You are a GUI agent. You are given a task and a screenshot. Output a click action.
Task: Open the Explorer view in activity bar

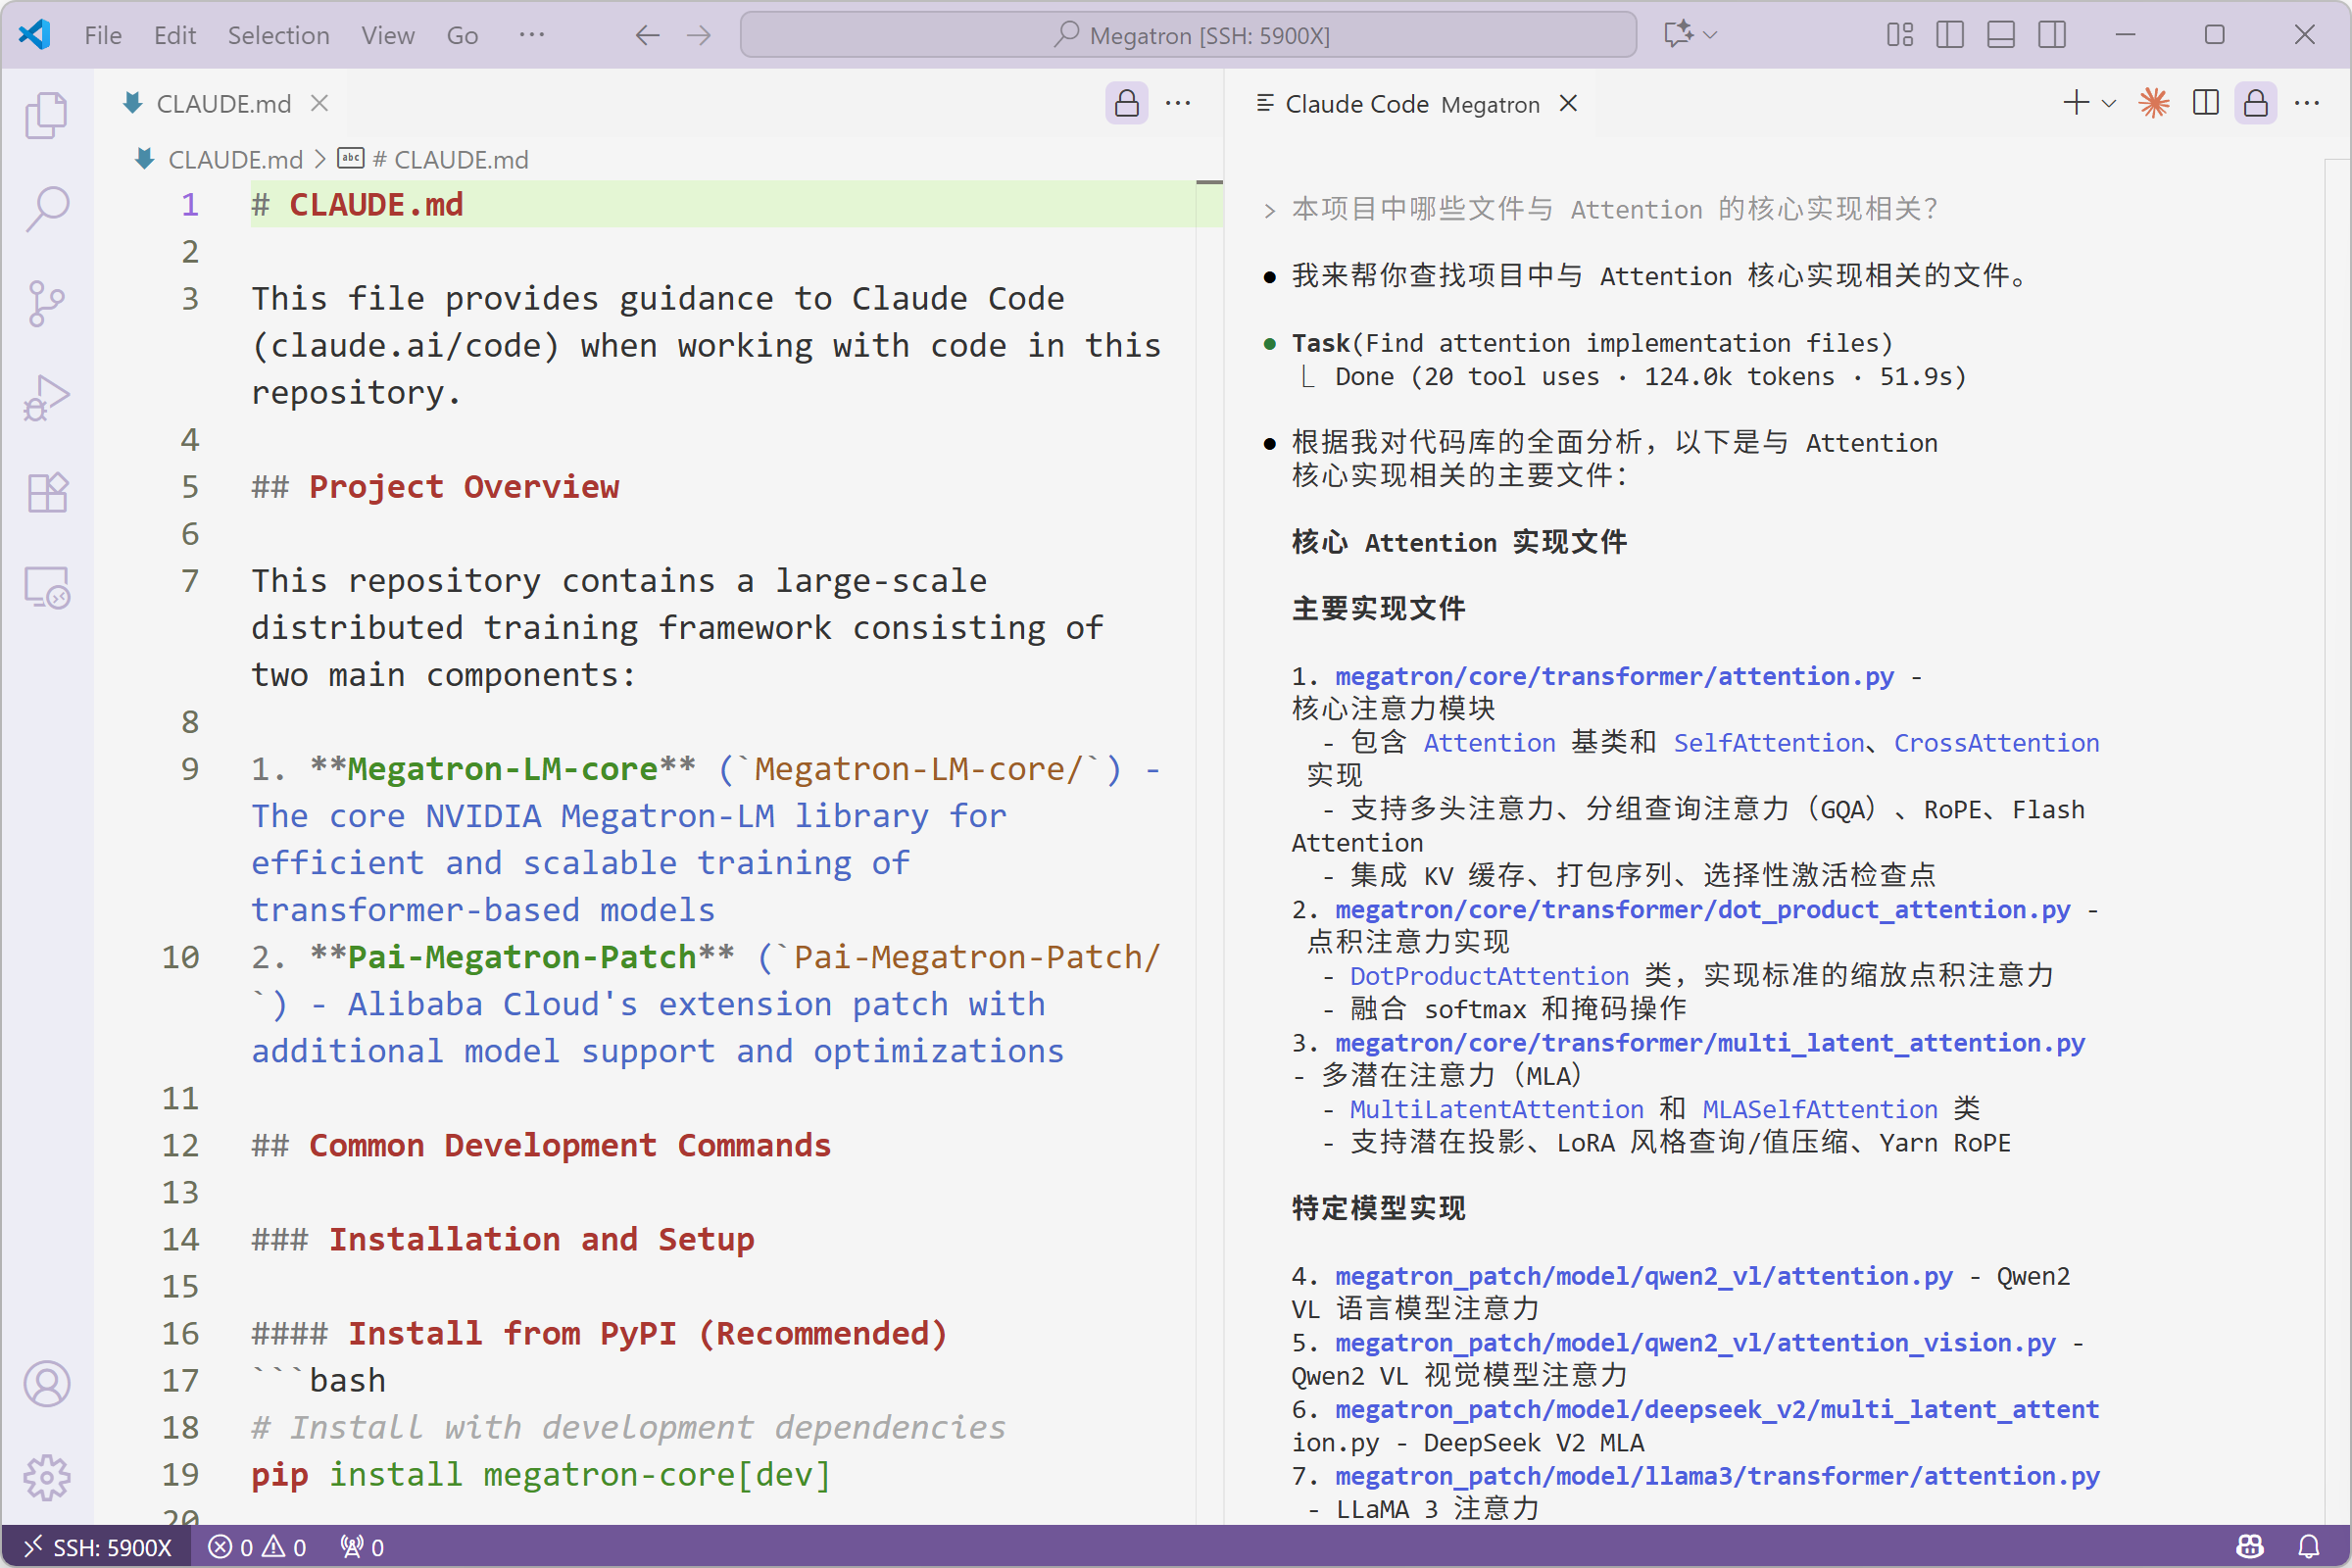(x=47, y=115)
